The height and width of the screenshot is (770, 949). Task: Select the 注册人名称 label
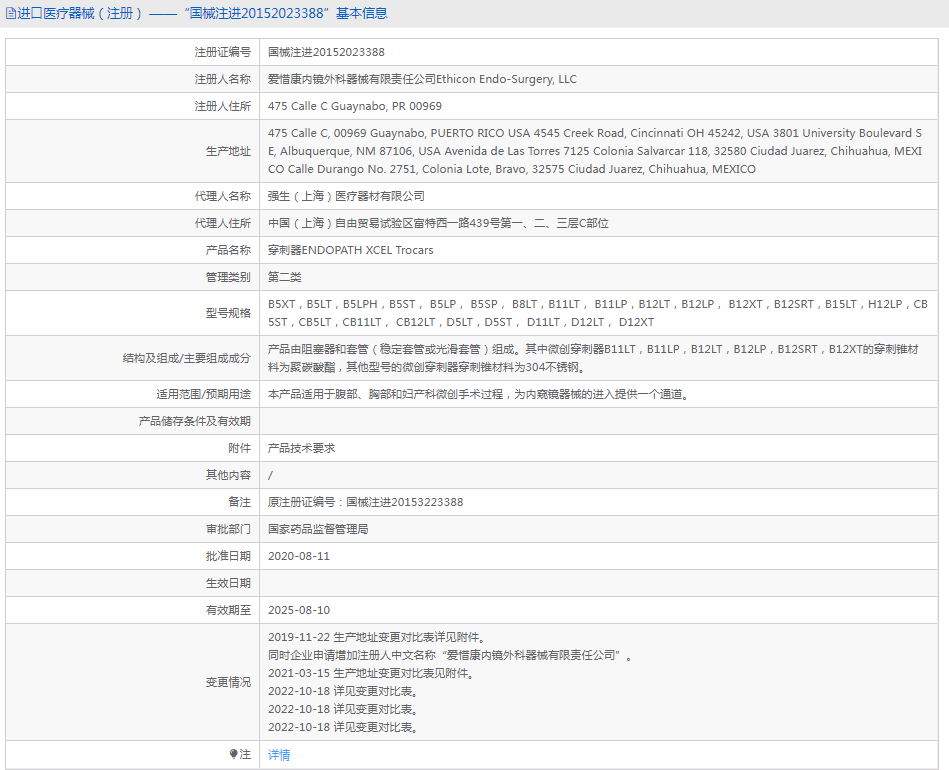tap(223, 79)
